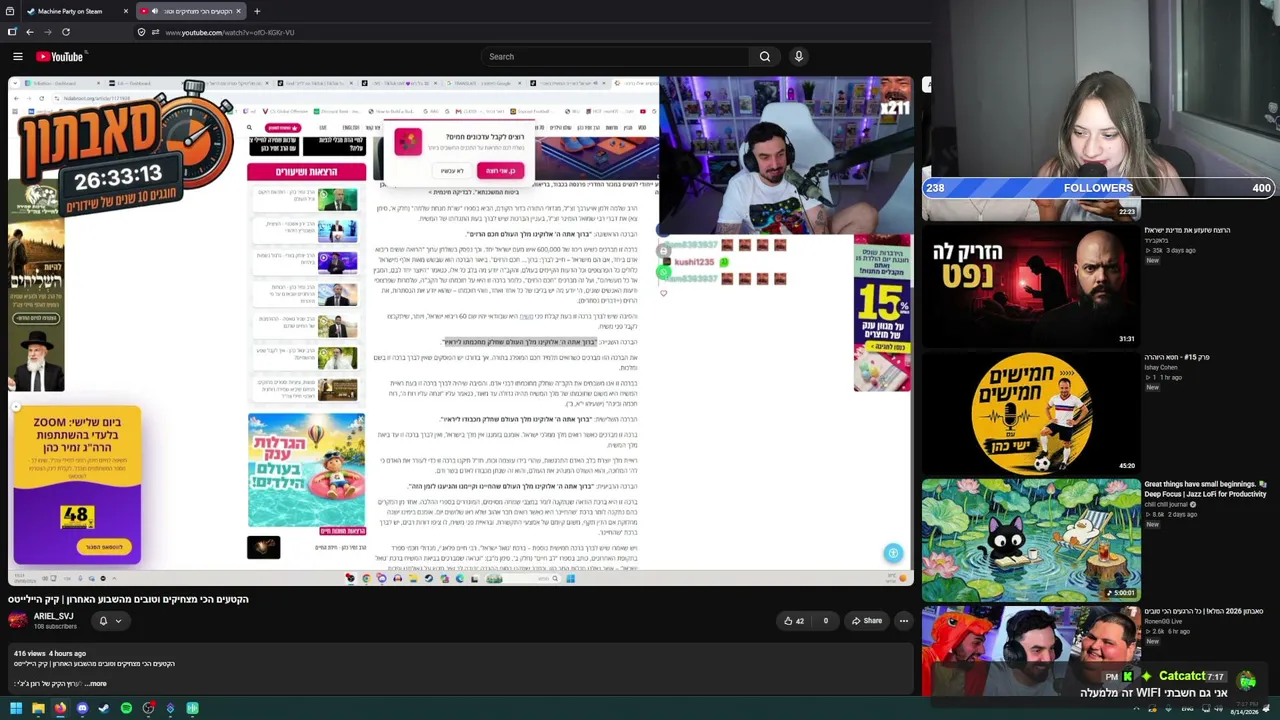1280x720 pixels.
Task: Open the notification bell dropdown for ARIEL_SVJ
Action: 109,621
